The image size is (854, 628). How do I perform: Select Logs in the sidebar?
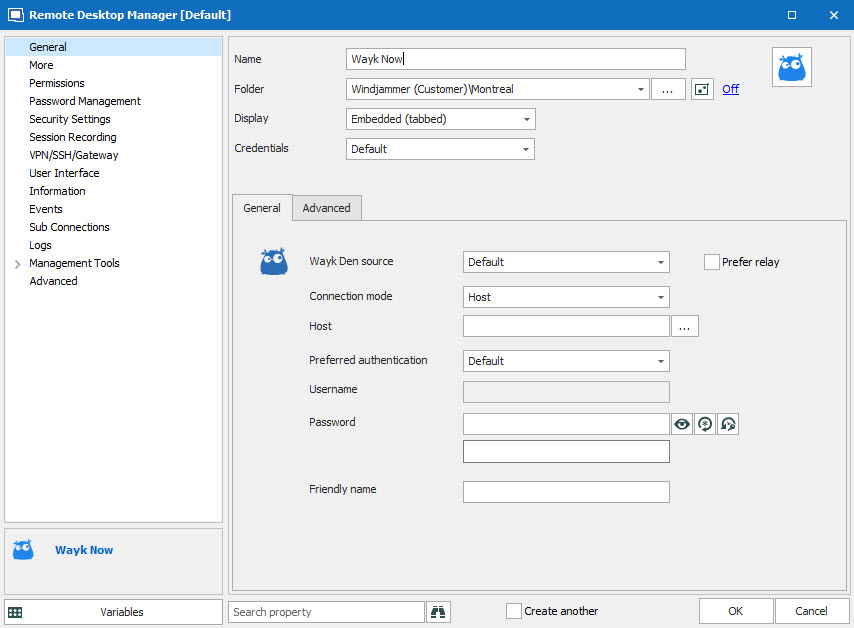[x=40, y=245]
